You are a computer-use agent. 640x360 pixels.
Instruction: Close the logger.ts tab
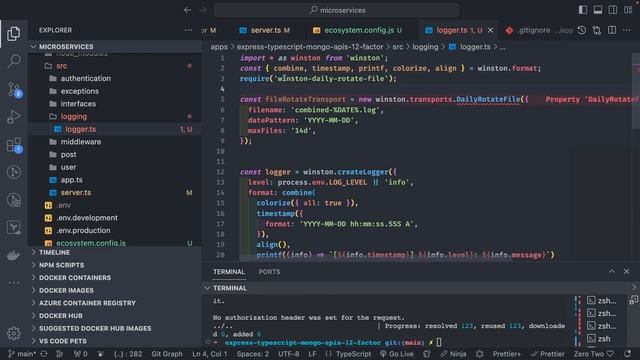tap(490, 30)
